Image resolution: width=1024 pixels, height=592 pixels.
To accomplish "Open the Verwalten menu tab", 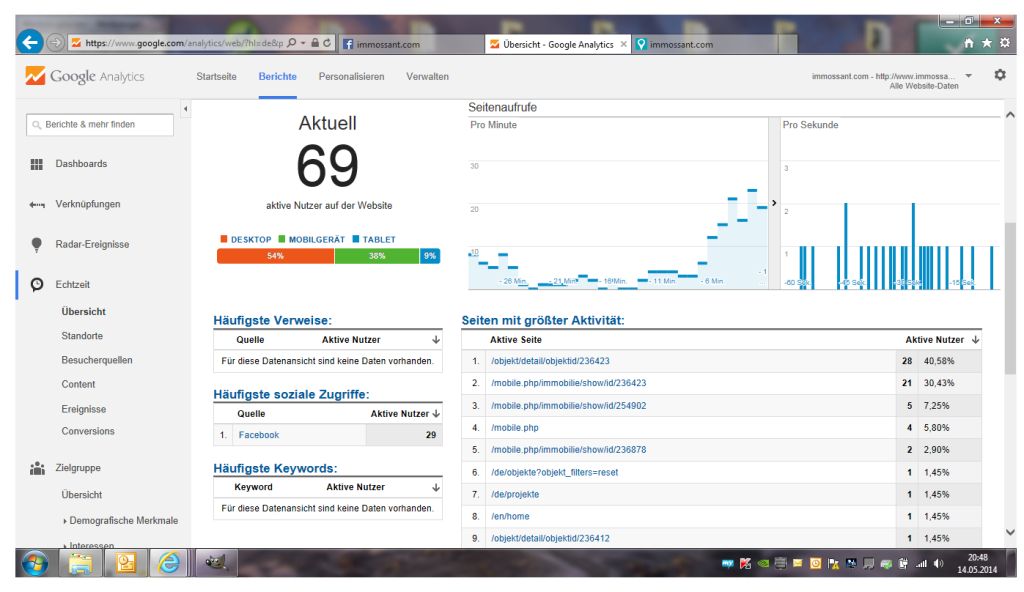I will pos(427,77).
